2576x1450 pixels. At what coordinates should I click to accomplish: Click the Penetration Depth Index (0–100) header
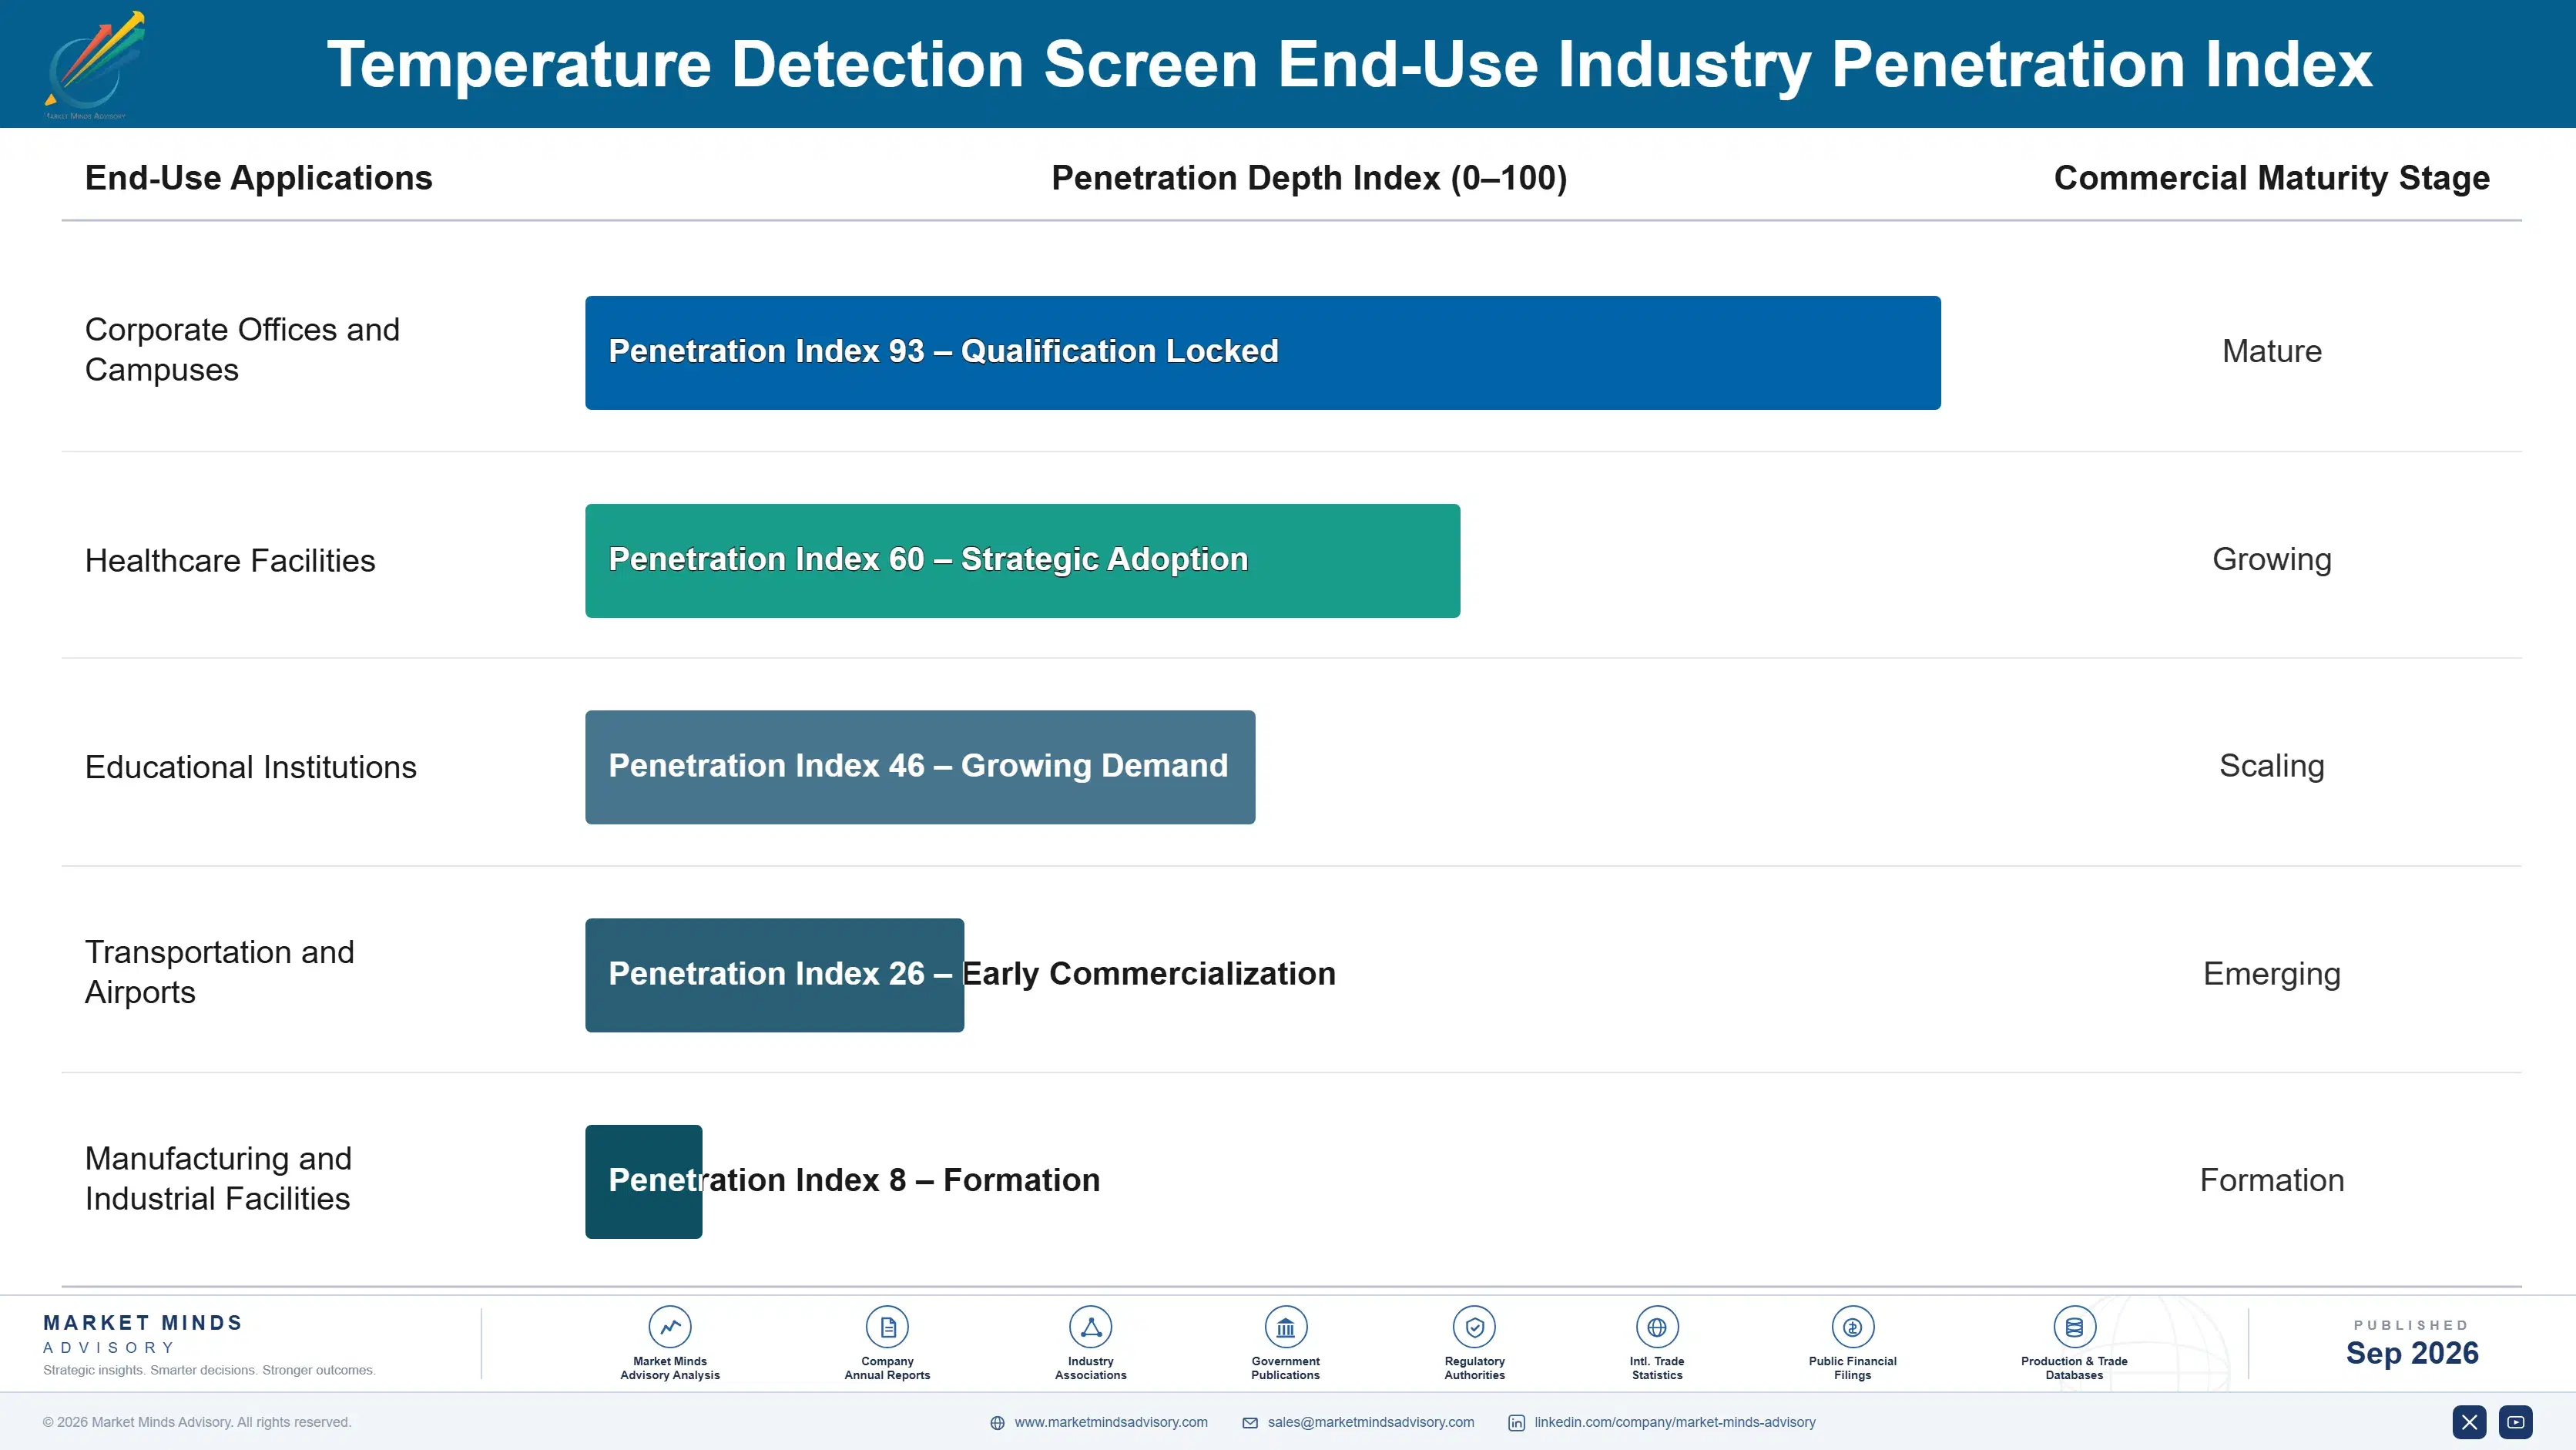tap(1309, 178)
